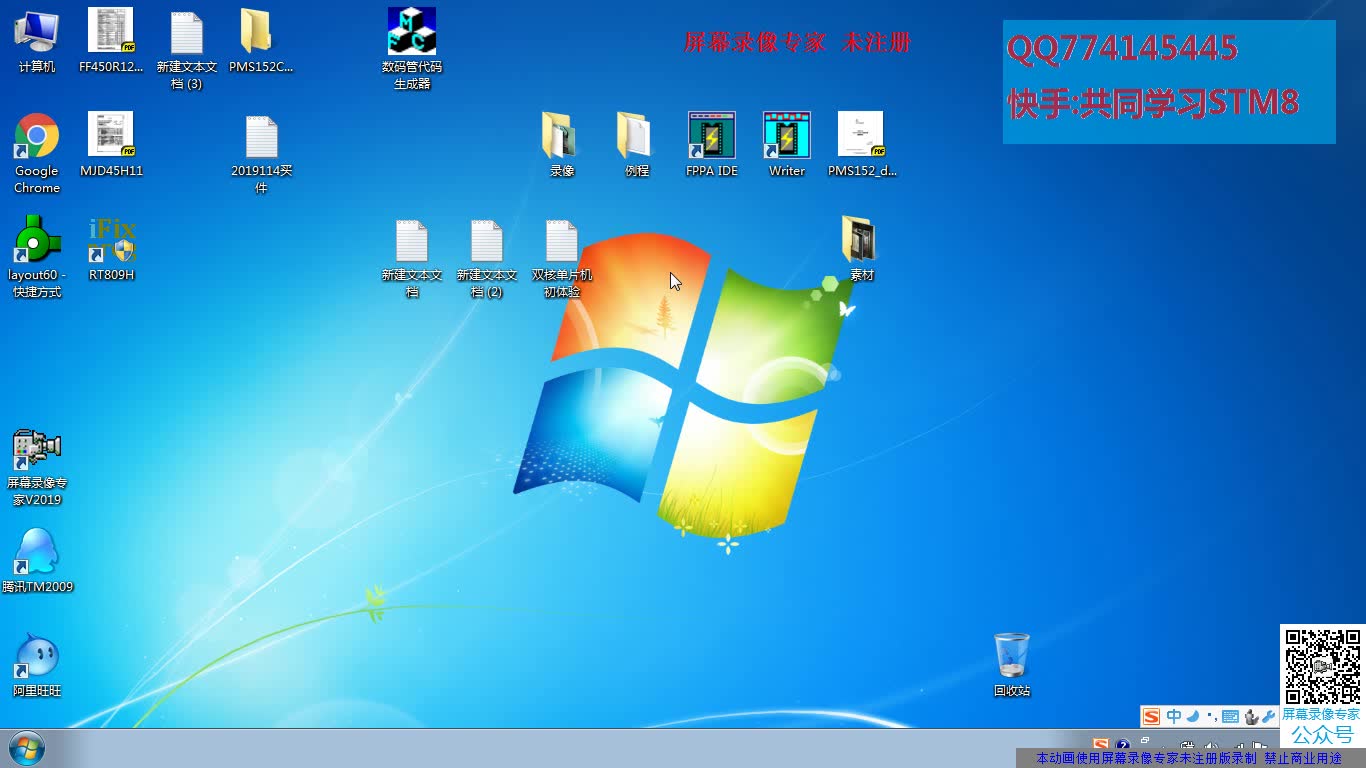Toggle 中 Chinese/English input mode

(1174, 716)
